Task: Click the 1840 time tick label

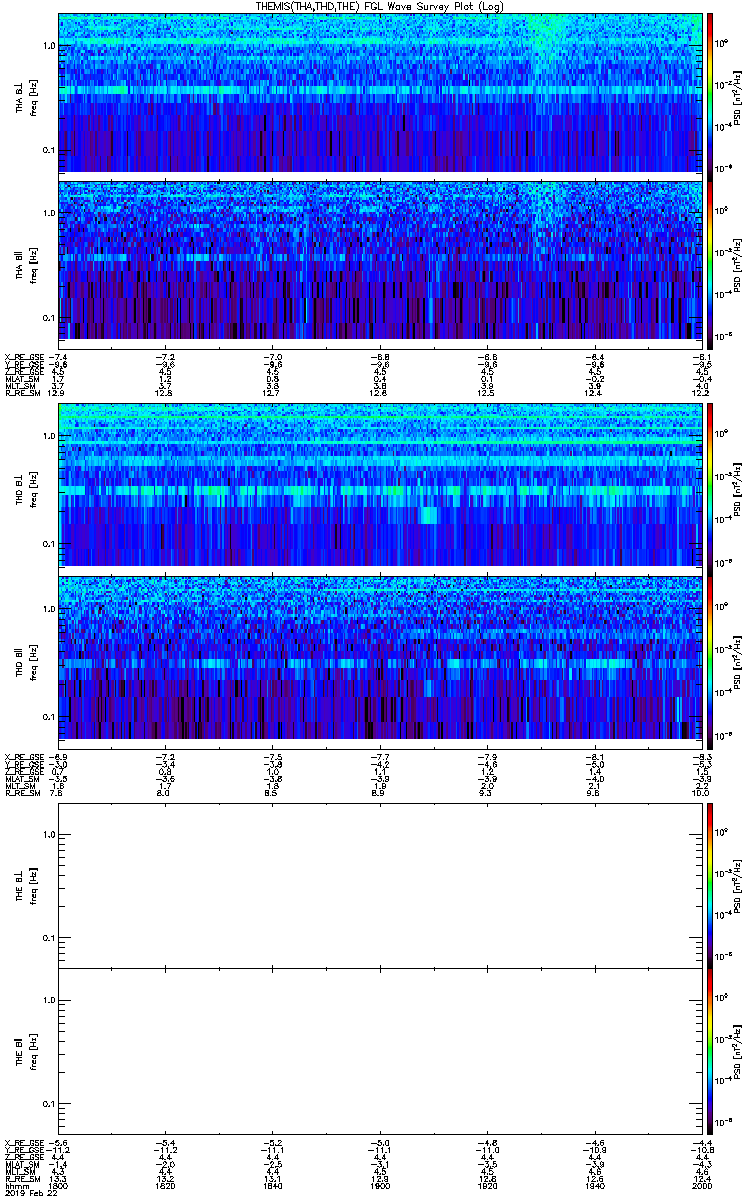Action: (272, 1185)
